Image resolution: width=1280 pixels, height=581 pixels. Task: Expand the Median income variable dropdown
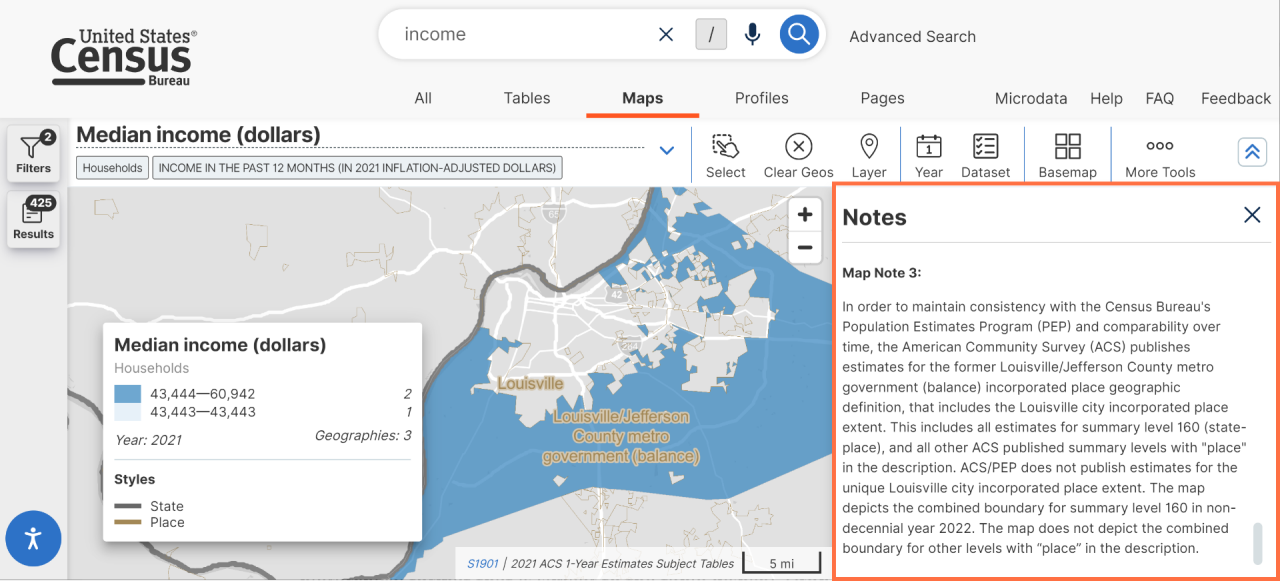(667, 151)
